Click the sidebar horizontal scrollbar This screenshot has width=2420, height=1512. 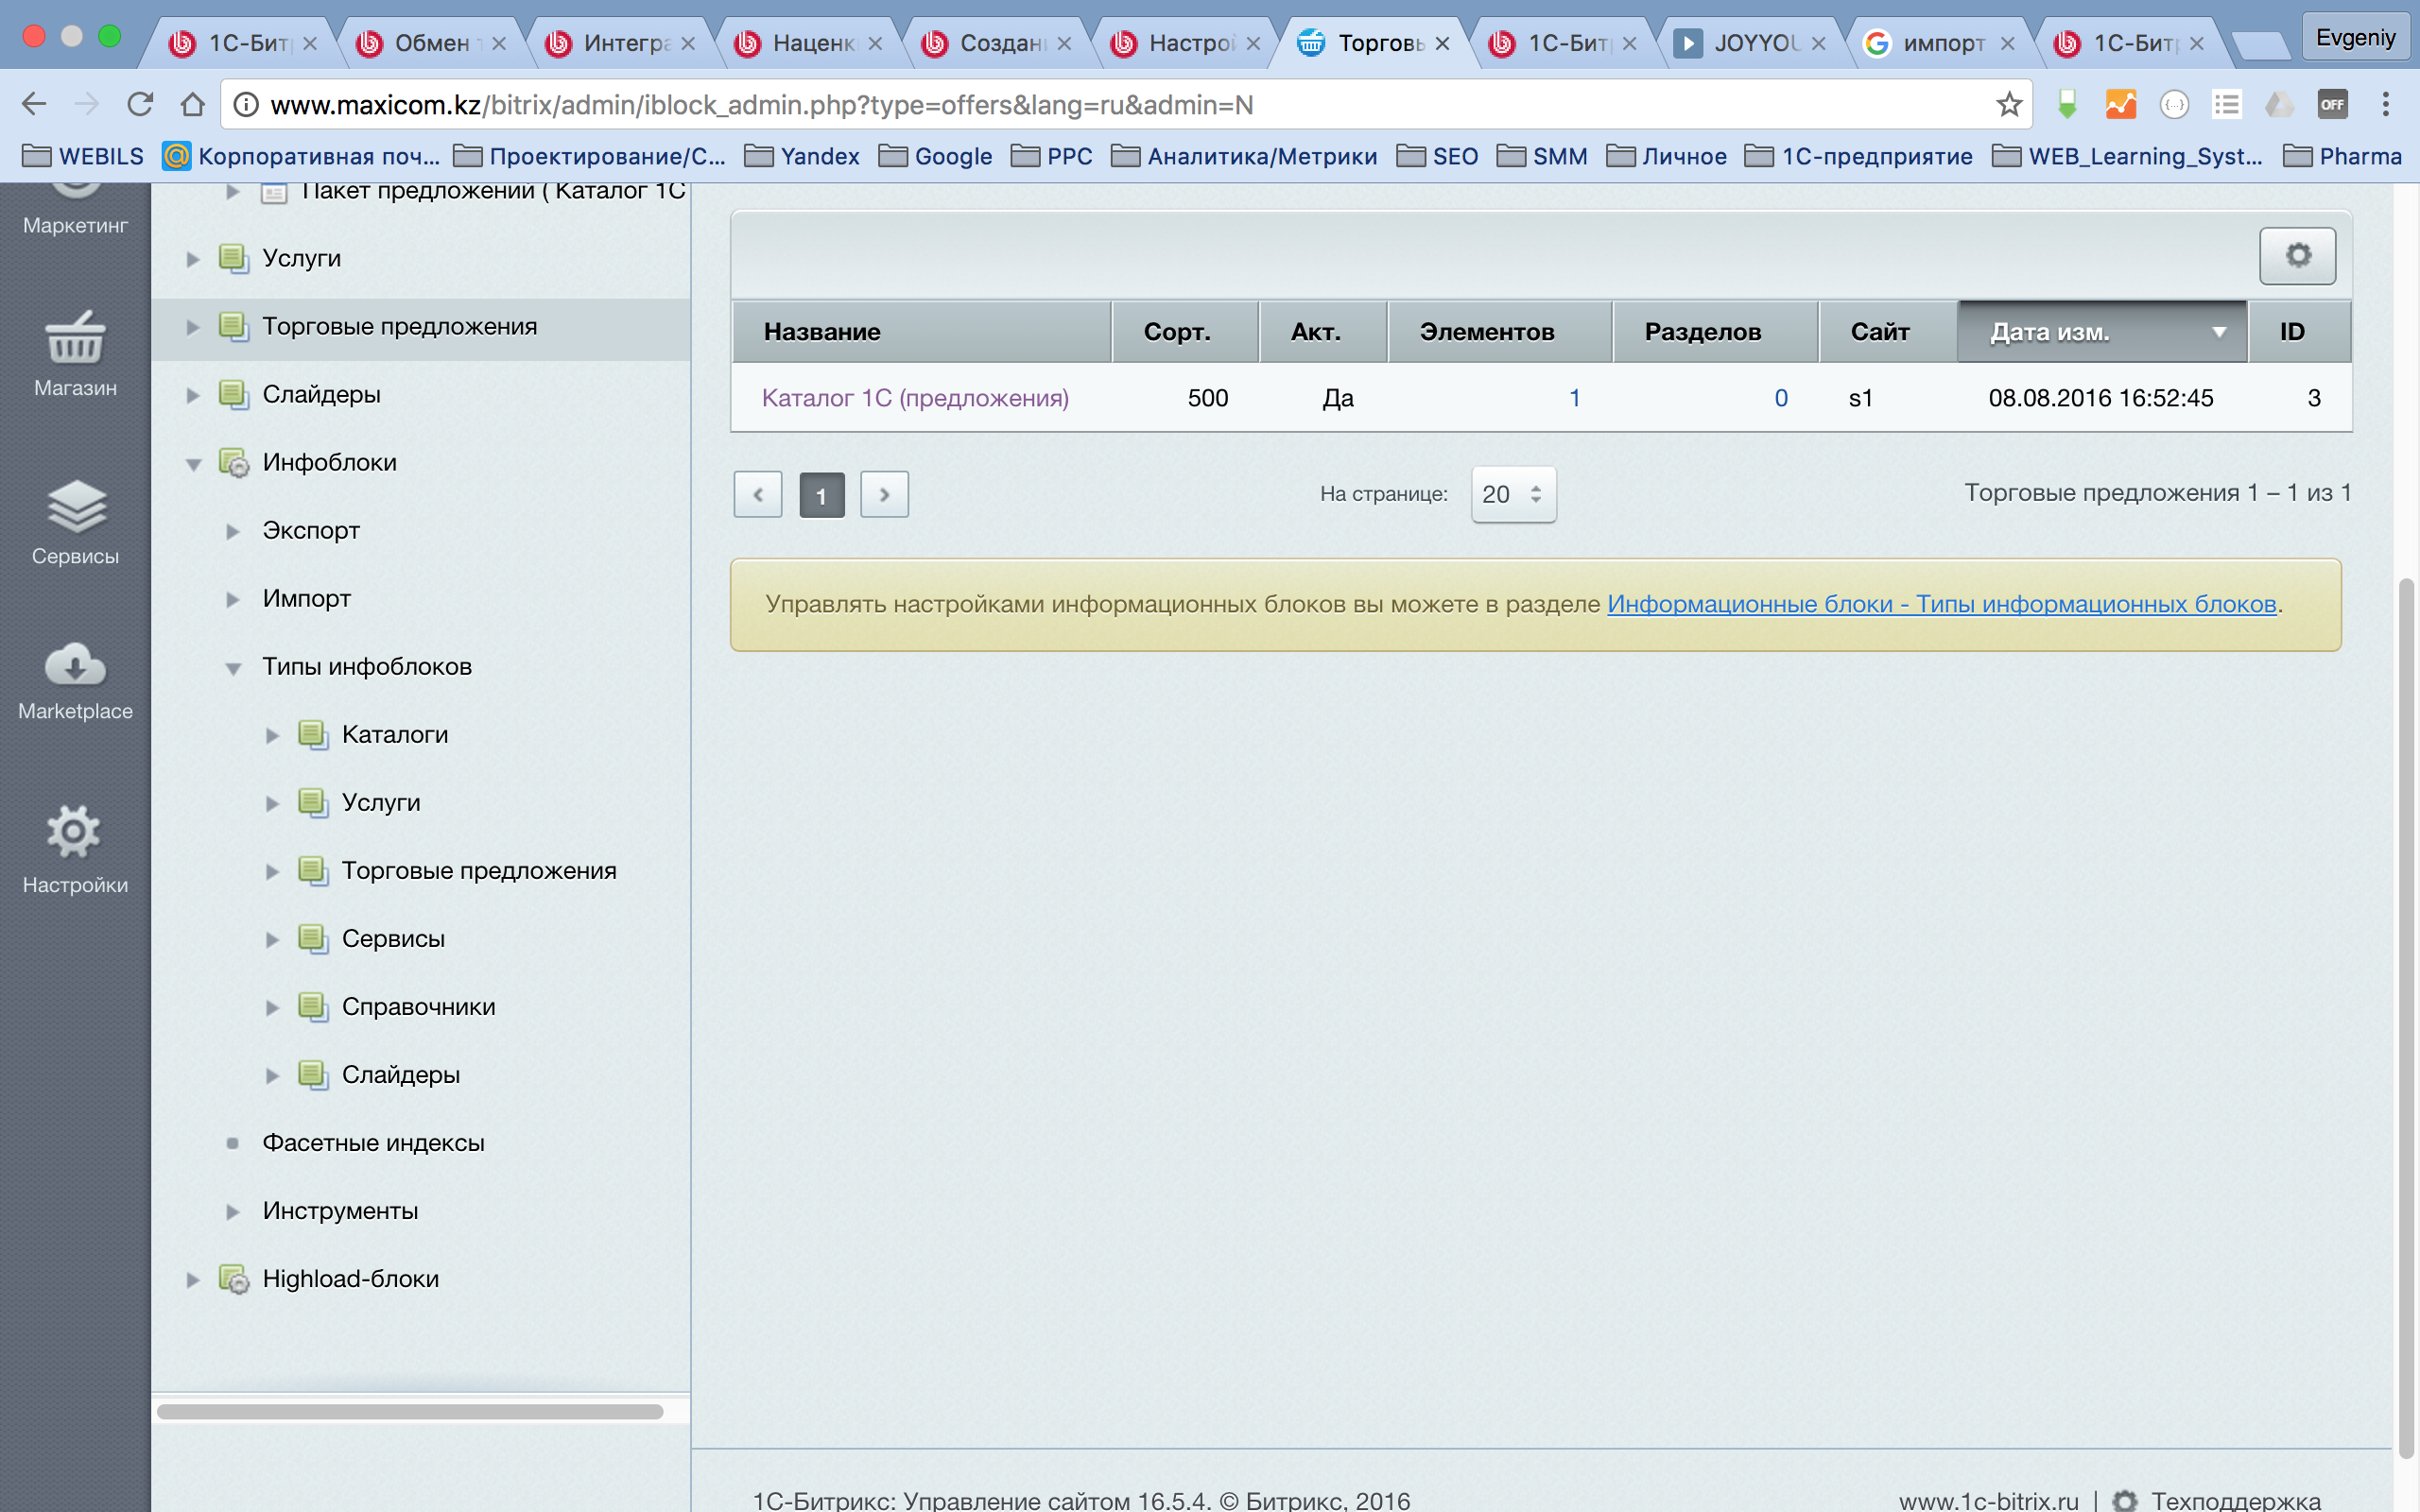[410, 1411]
